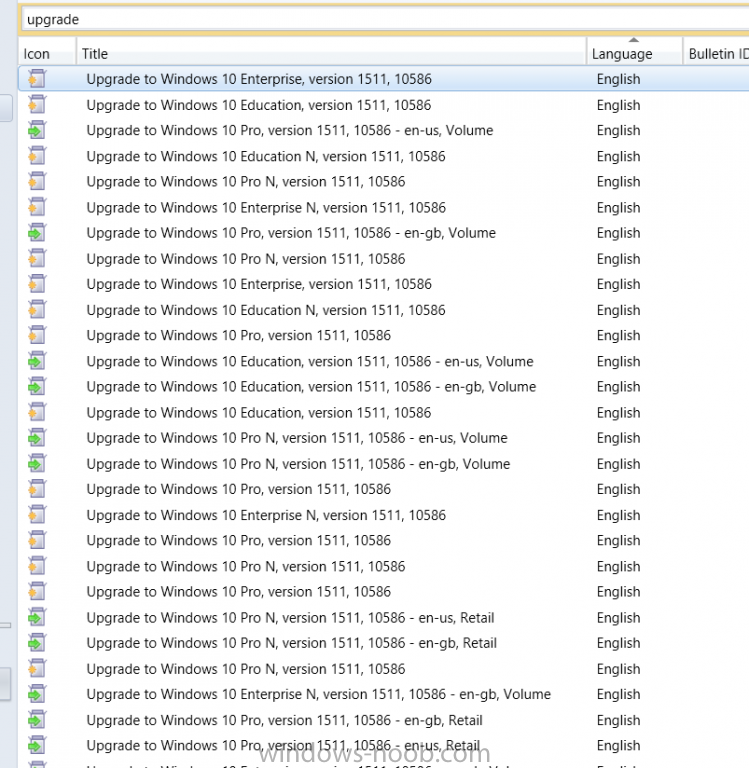Click the icon beside Education en-gb, Volume upgrade
Viewport: 749px width, 768px height.
(37, 386)
